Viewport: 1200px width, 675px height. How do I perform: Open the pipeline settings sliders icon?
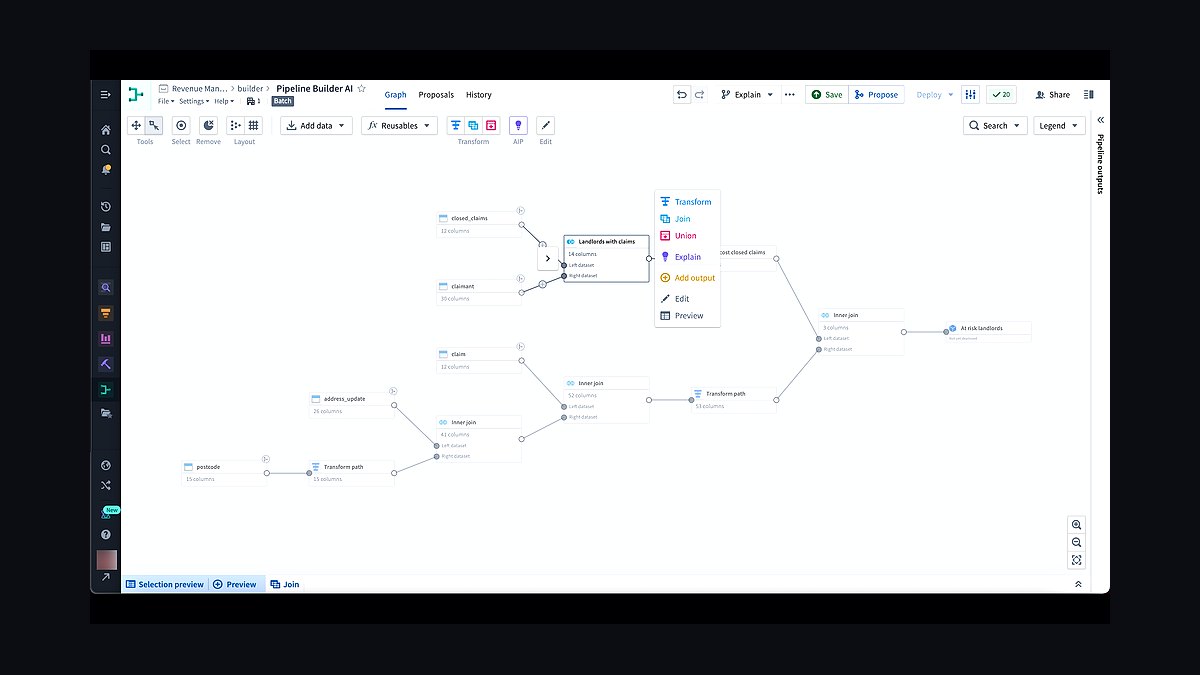tap(970, 95)
